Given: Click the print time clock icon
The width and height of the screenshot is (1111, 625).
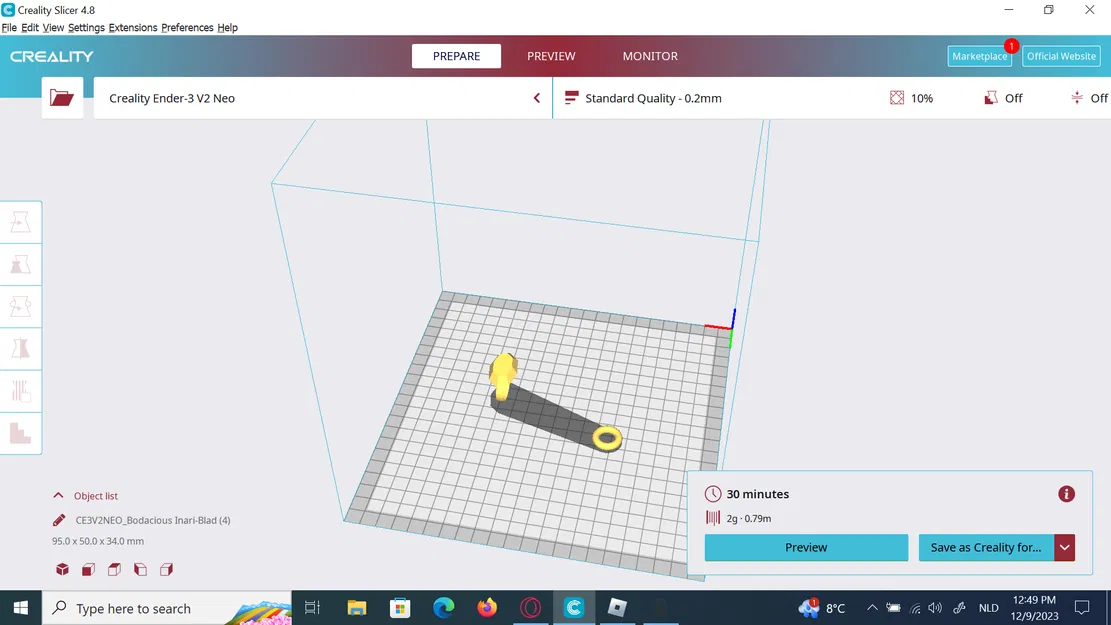Looking at the screenshot, I should coord(713,494).
